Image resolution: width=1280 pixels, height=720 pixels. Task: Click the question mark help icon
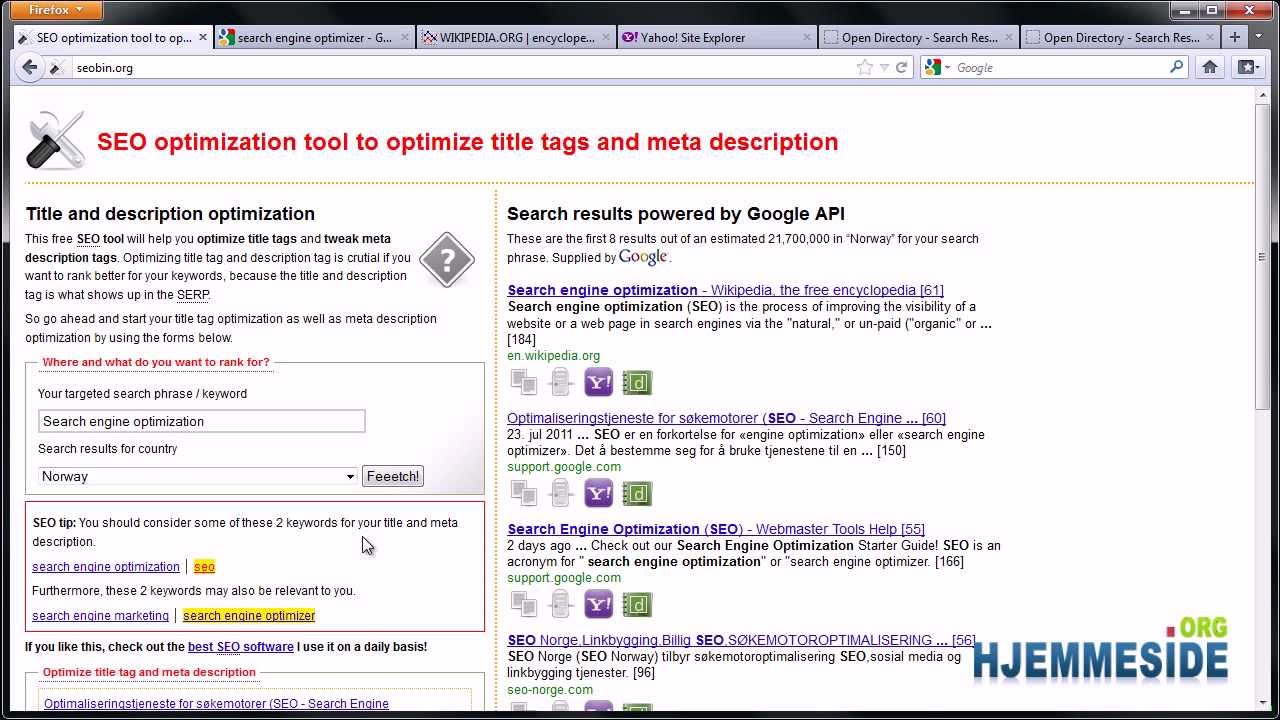point(446,260)
